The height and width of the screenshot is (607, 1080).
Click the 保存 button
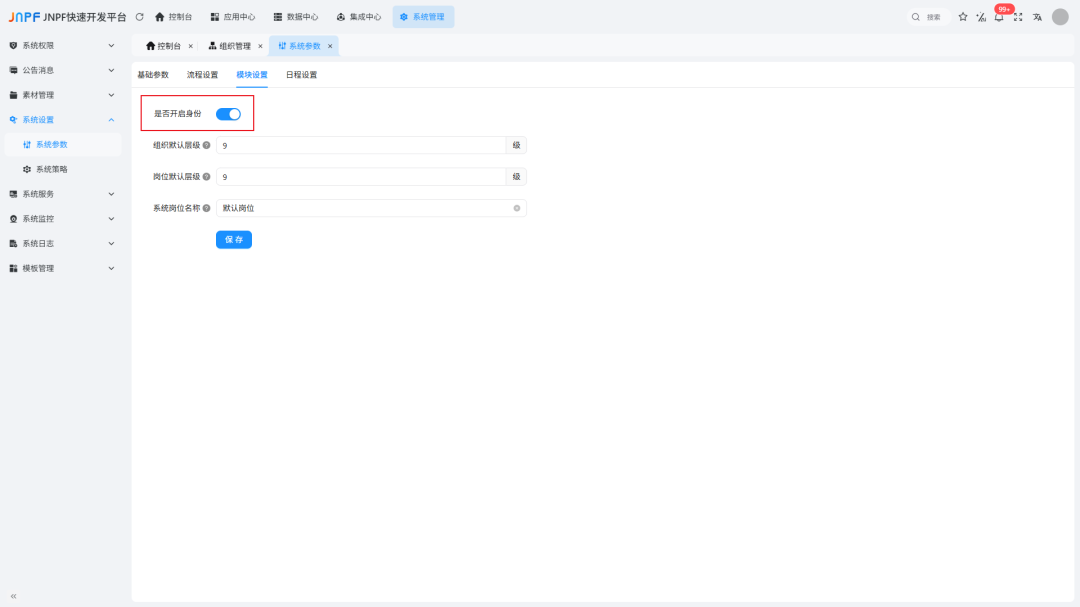tap(234, 240)
